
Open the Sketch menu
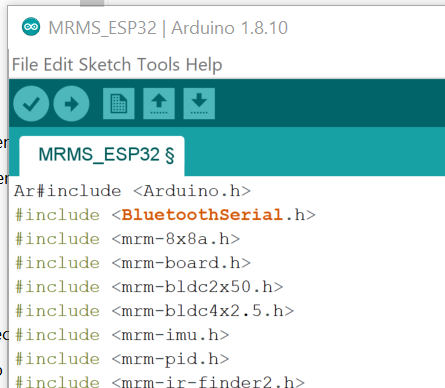click(105, 64)
